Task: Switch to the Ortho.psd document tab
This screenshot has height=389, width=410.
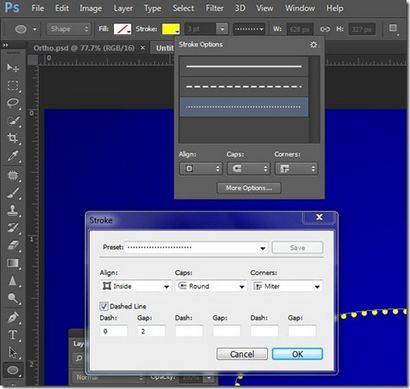Action: tap(84, 48)
